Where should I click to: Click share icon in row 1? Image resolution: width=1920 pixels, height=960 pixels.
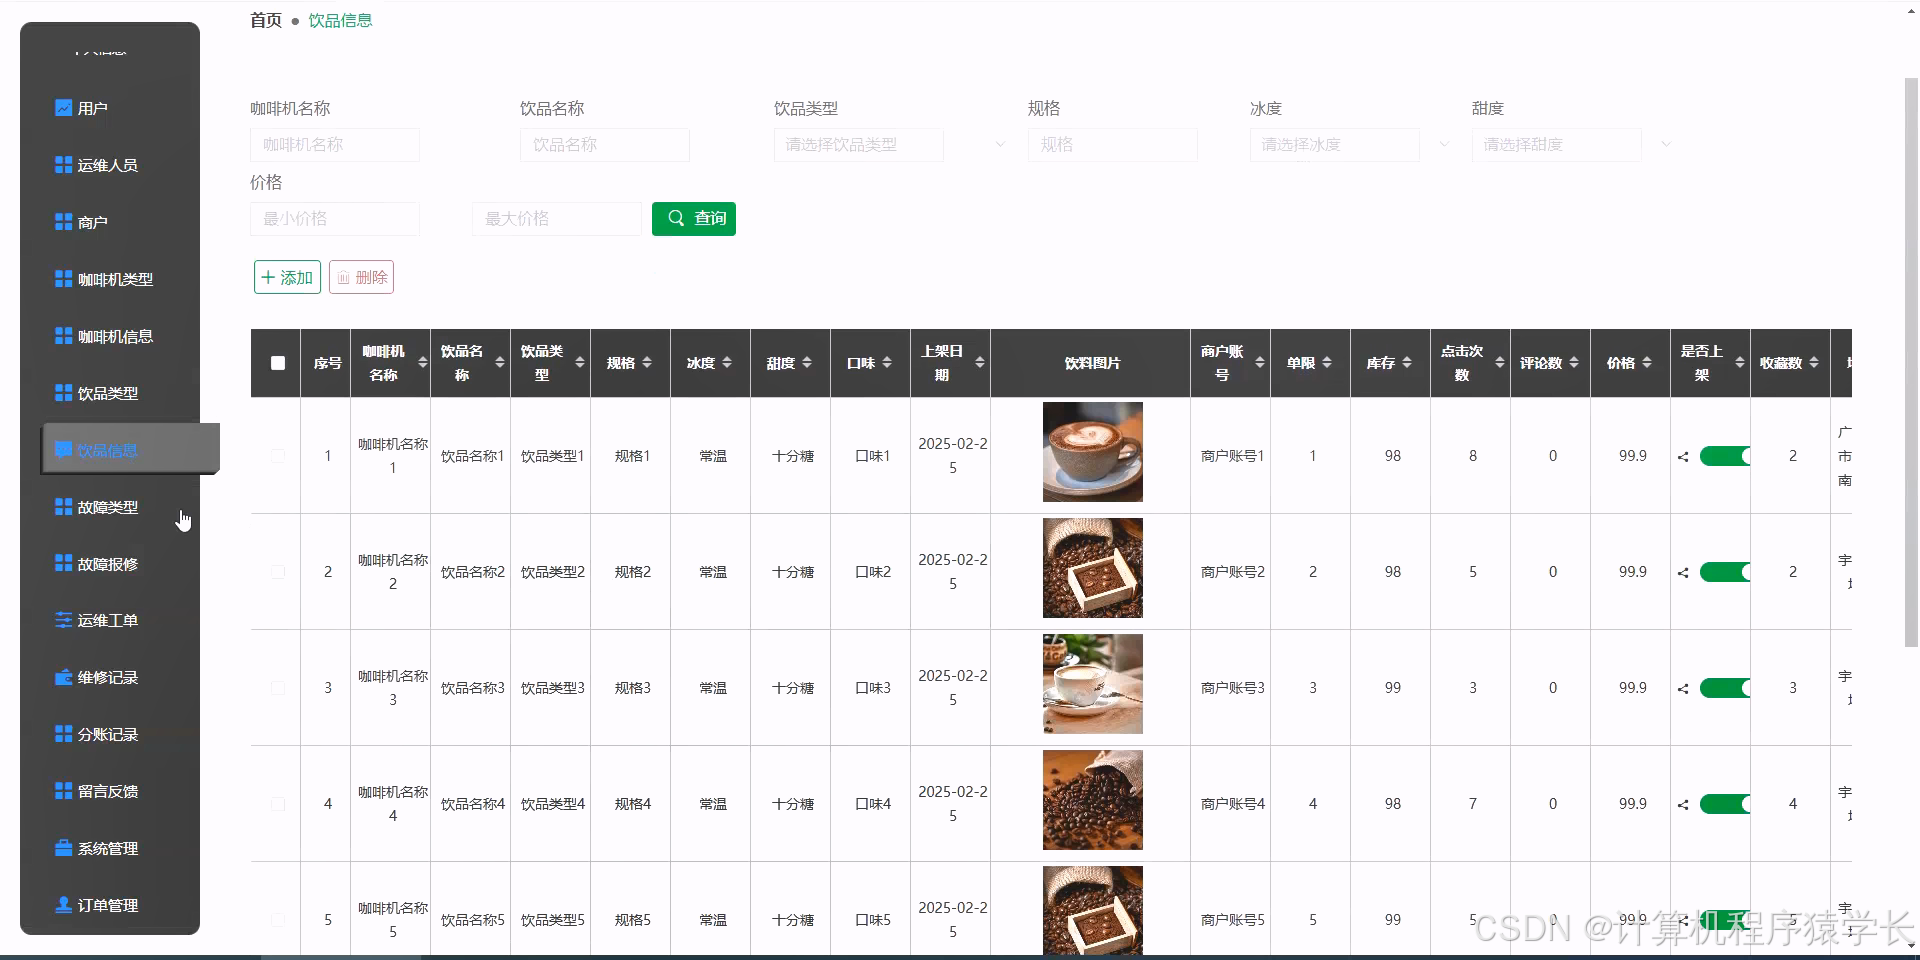[1683, 456]
